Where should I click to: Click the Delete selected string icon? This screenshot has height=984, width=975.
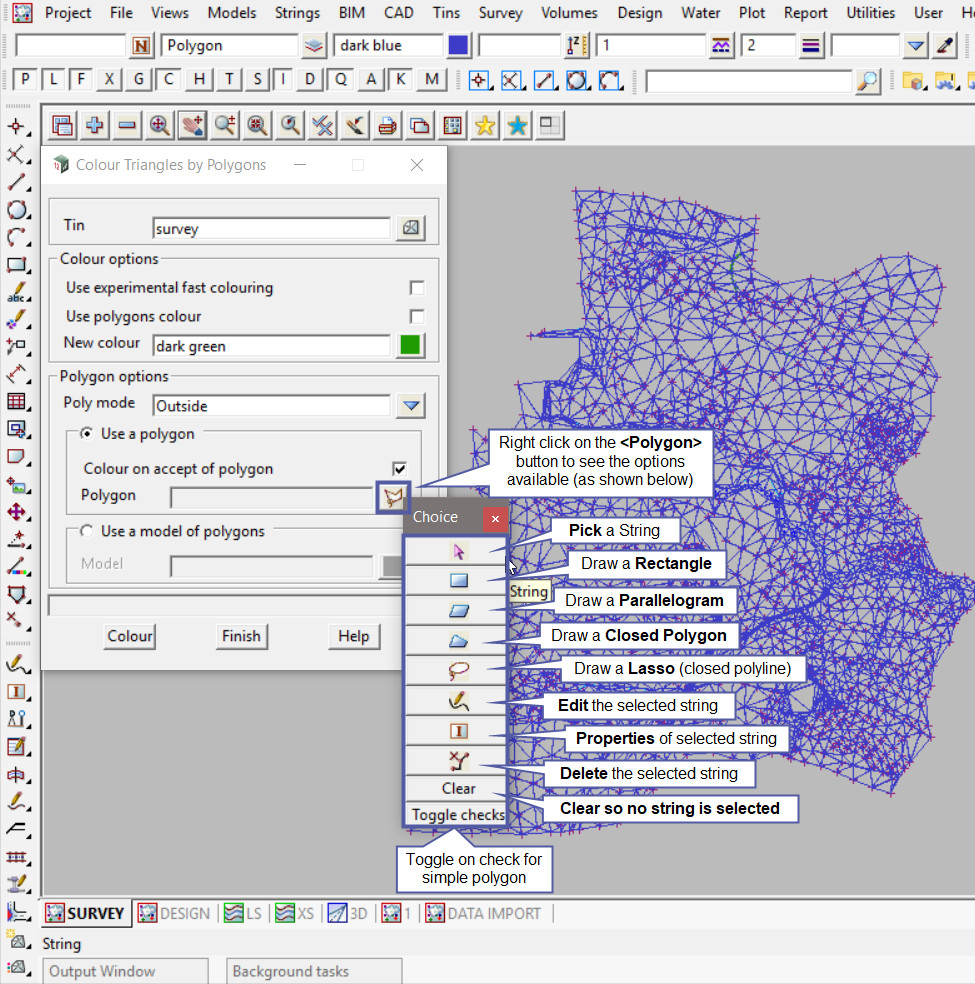point(458,761)
